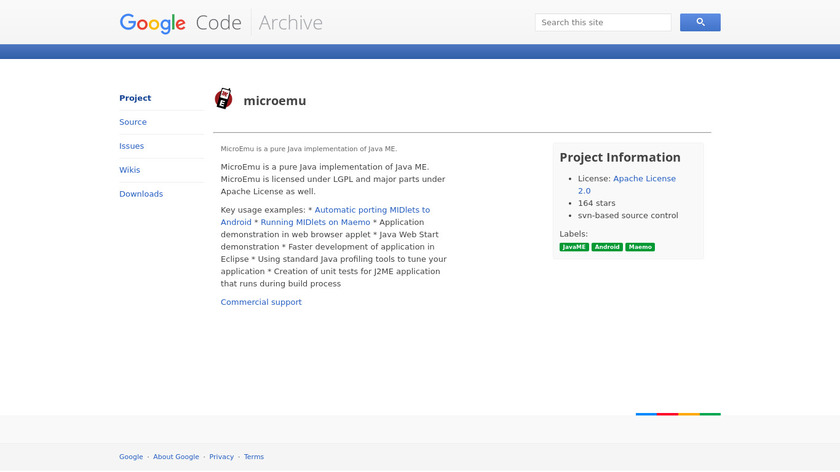Open the Project sidebar tab

[135, 98]
